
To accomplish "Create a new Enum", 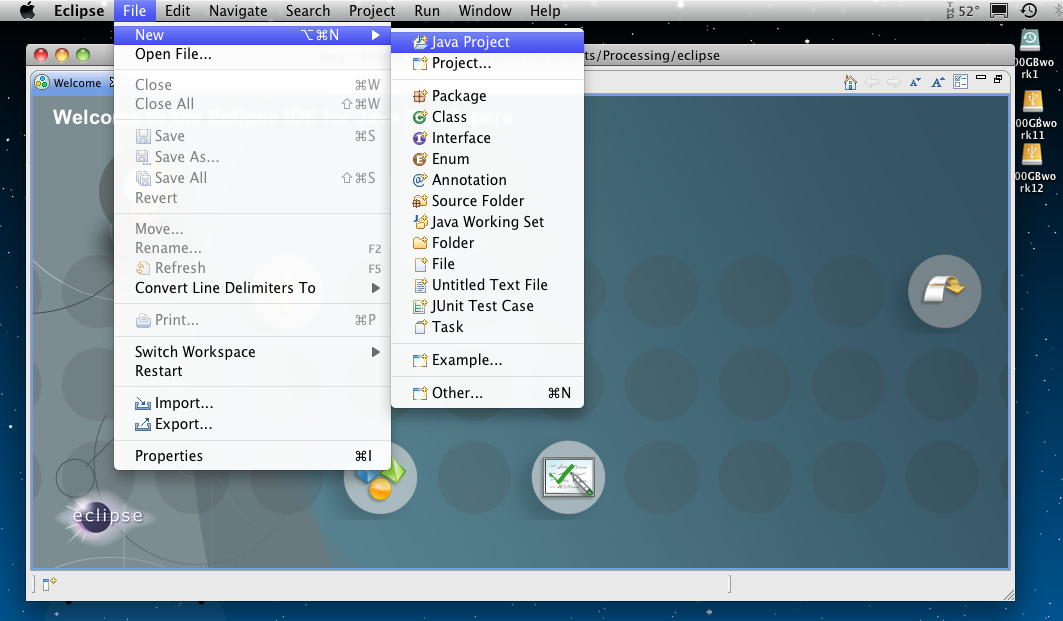I will coord(487,159).
